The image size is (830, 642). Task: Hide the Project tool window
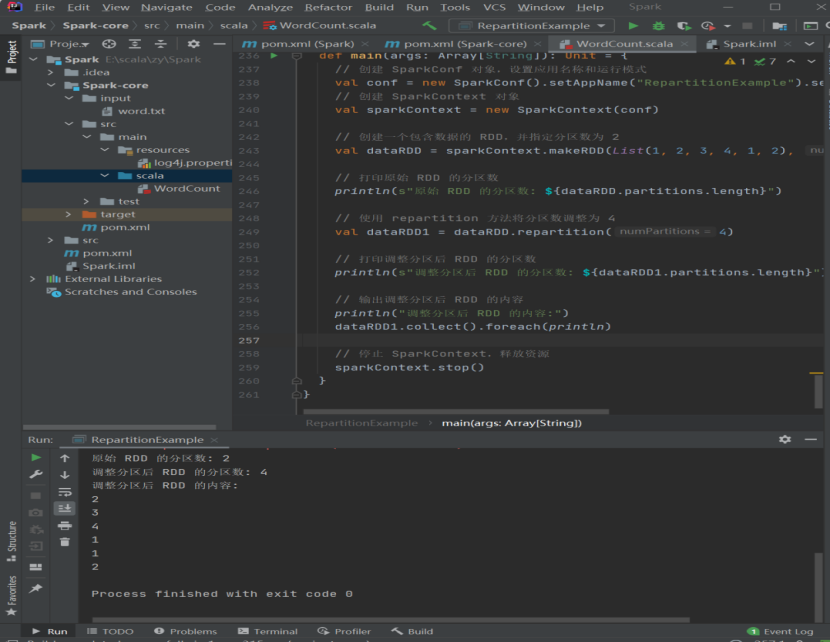coord(219,44)
